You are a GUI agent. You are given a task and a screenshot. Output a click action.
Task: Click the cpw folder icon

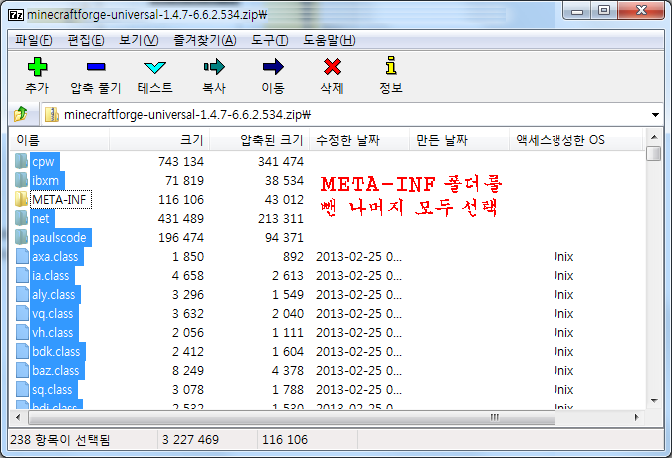(21, 162)
